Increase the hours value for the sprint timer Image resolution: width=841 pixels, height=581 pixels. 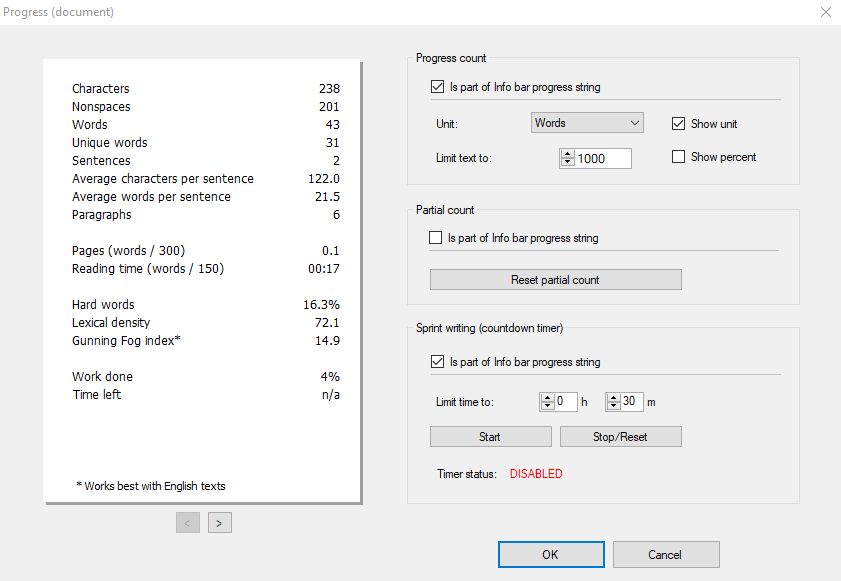(x=548, y=397)
